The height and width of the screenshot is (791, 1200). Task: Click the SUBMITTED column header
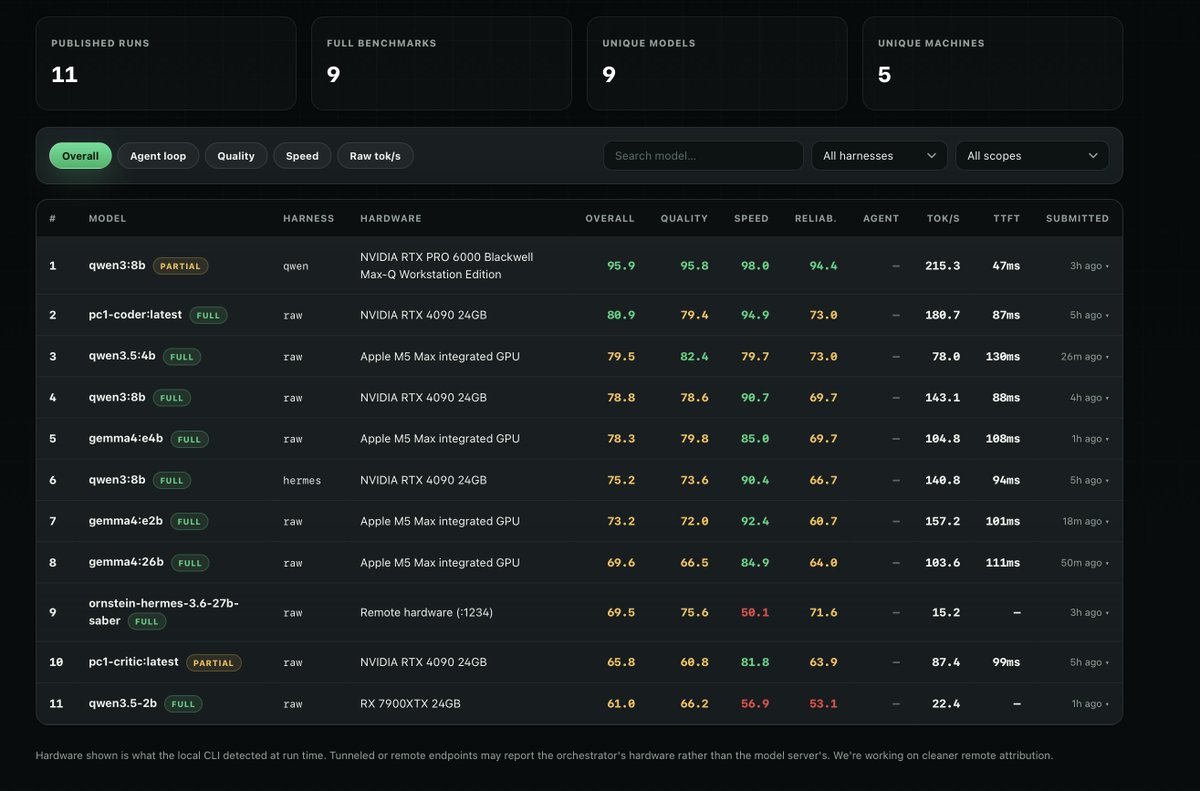1077,218
